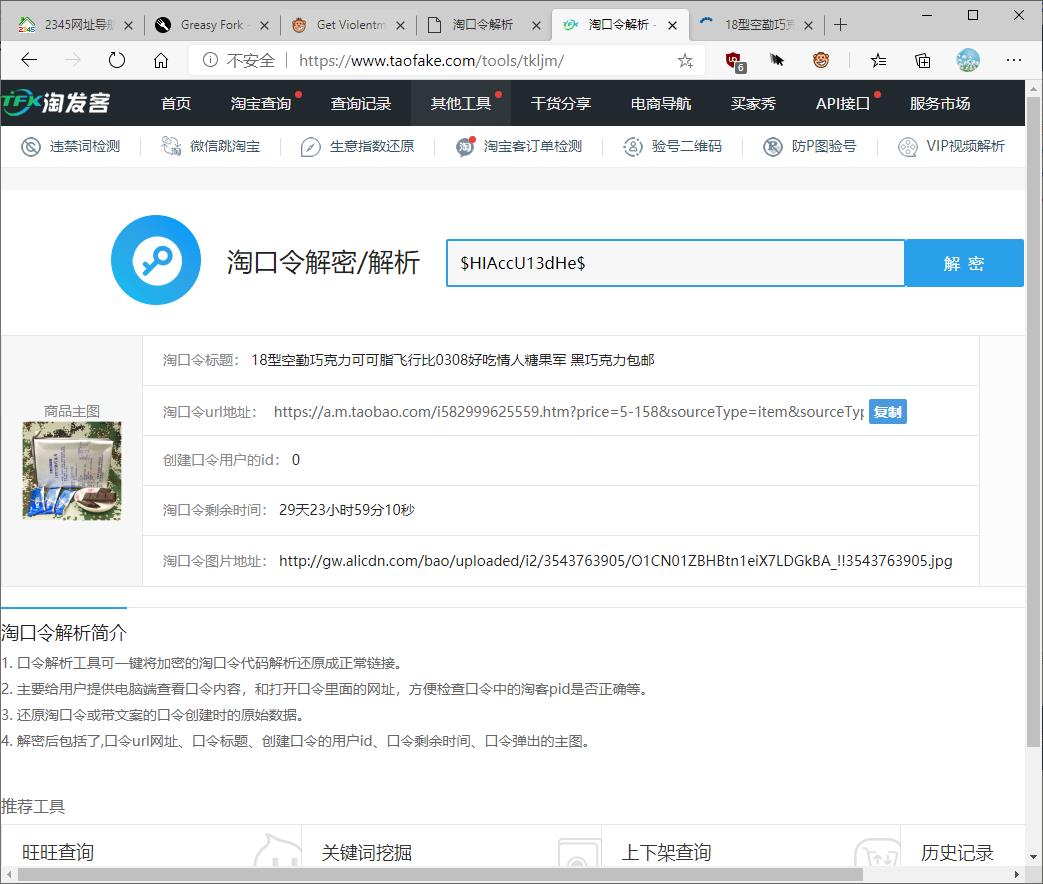Open a new tab with plus icon
The width and height of the screenshot is (1043, 884).
840,25
